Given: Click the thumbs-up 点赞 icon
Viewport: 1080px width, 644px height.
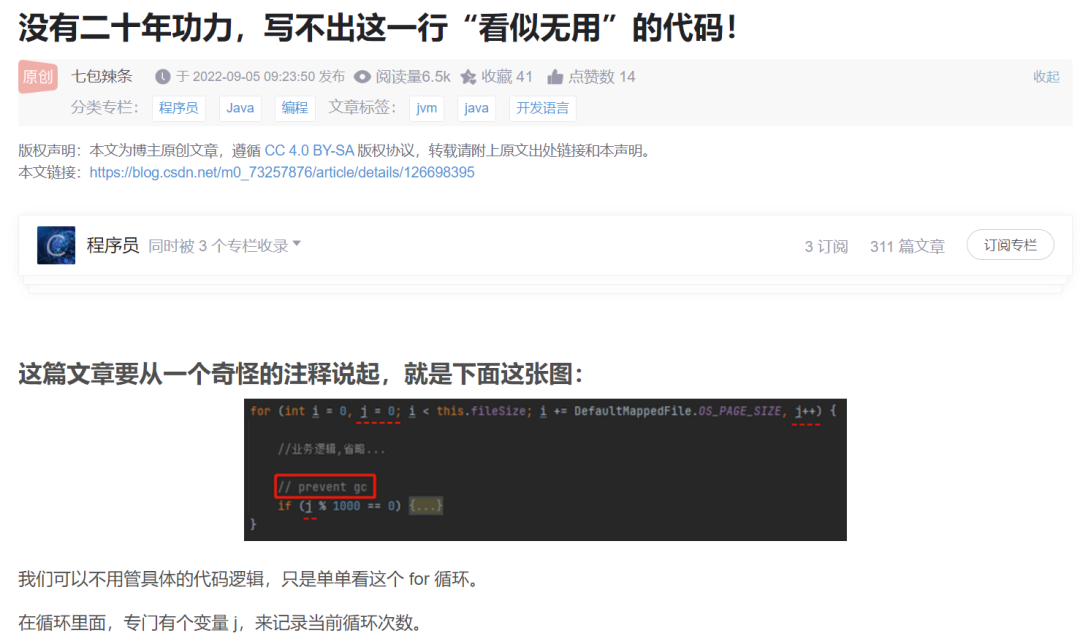Looking at the screenshot, I should click(555, 76).
